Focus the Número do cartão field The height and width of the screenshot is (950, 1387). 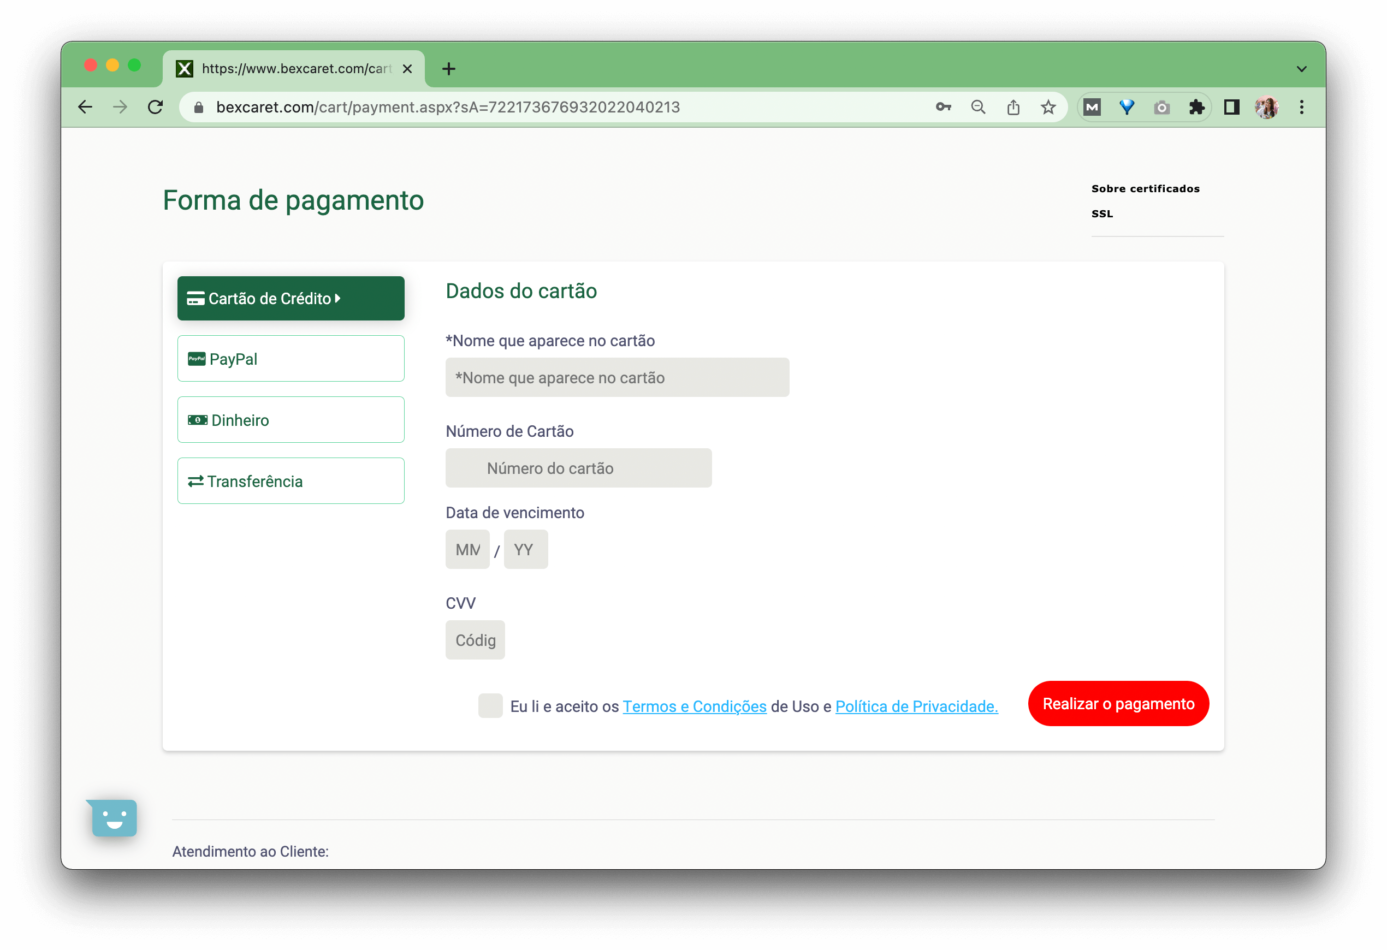tap(578, 468)
